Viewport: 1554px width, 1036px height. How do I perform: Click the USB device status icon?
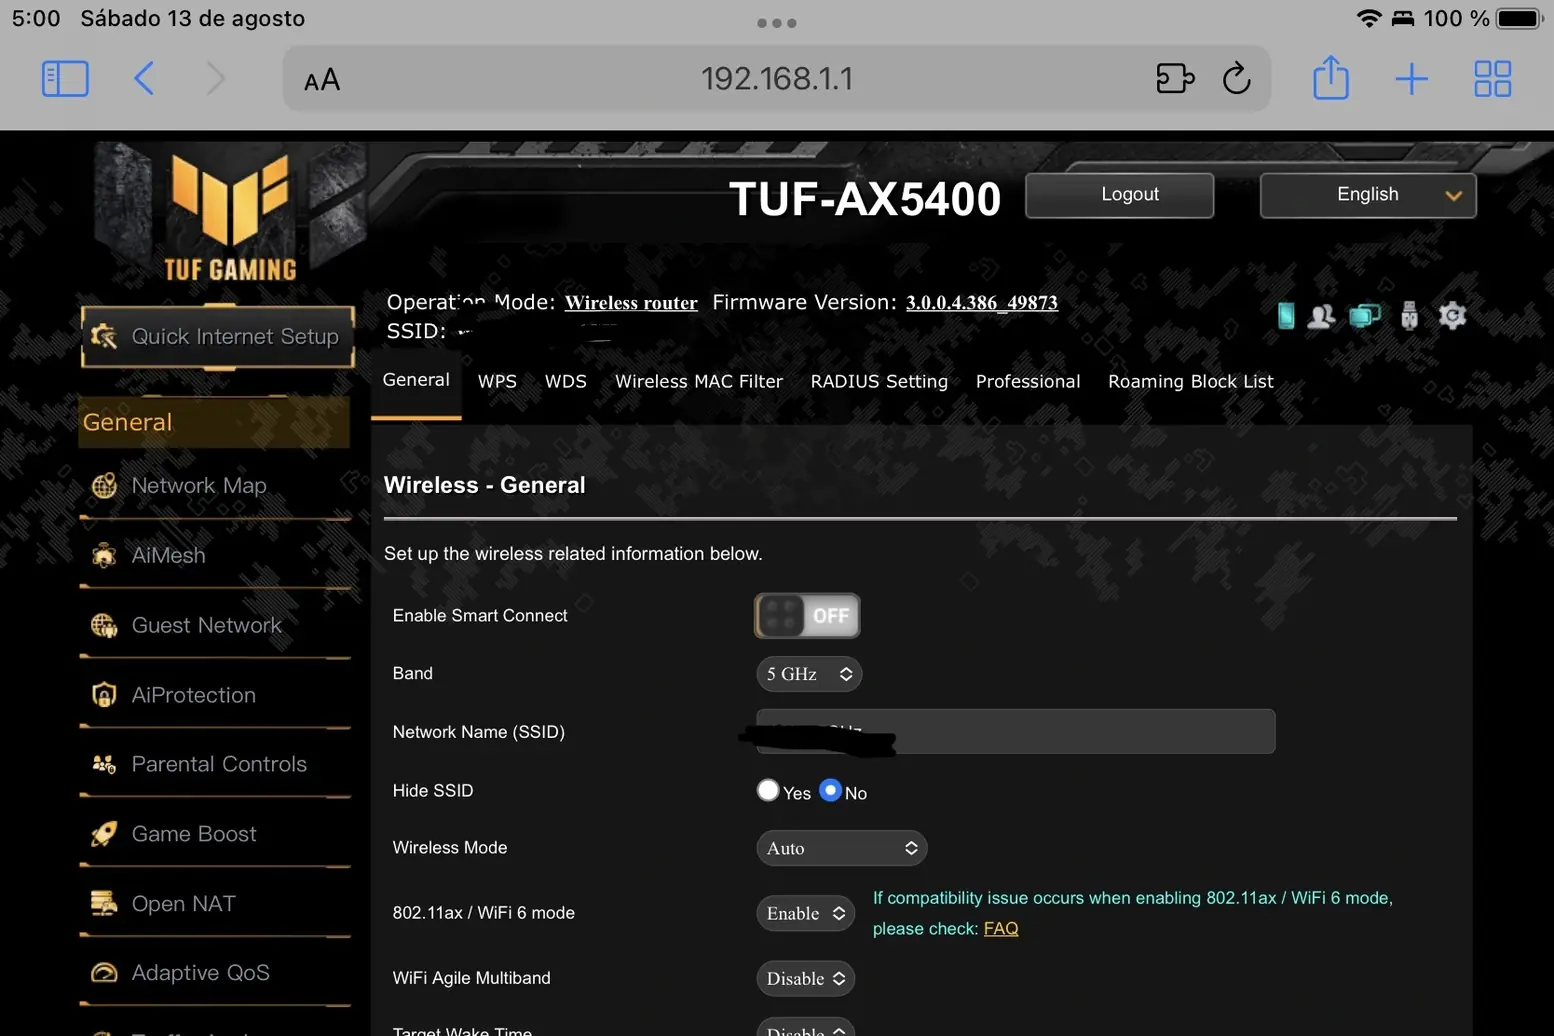(x=1409, y=316)
